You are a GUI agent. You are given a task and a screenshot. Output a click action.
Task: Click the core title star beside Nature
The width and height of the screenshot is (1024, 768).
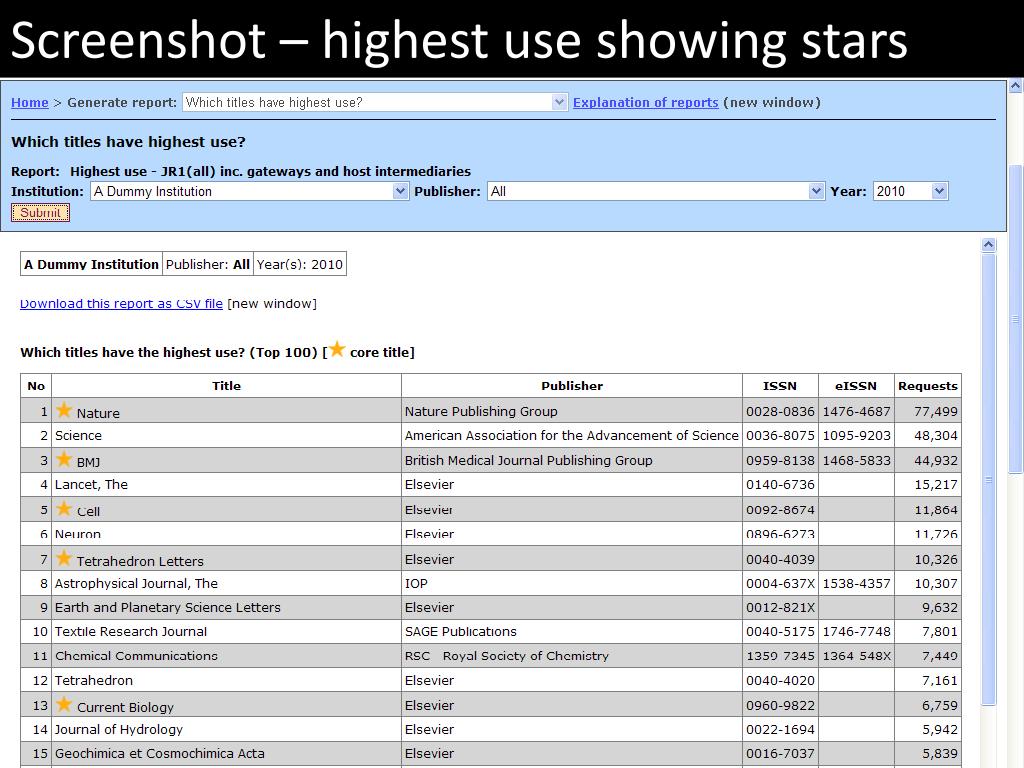click(x=63, y=410)
